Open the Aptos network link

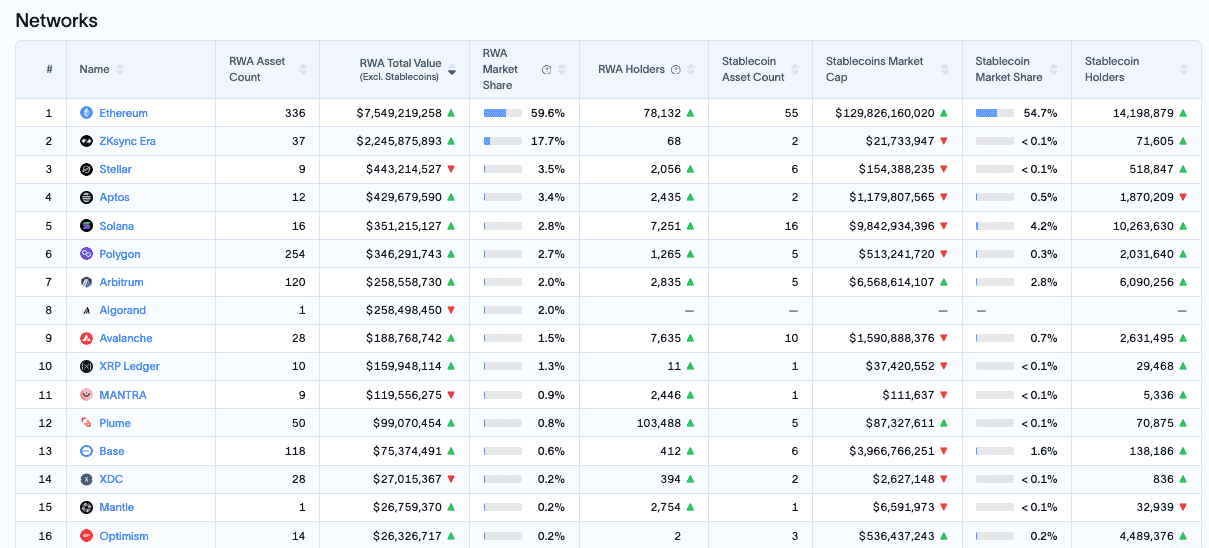click(x=114, y=197)
